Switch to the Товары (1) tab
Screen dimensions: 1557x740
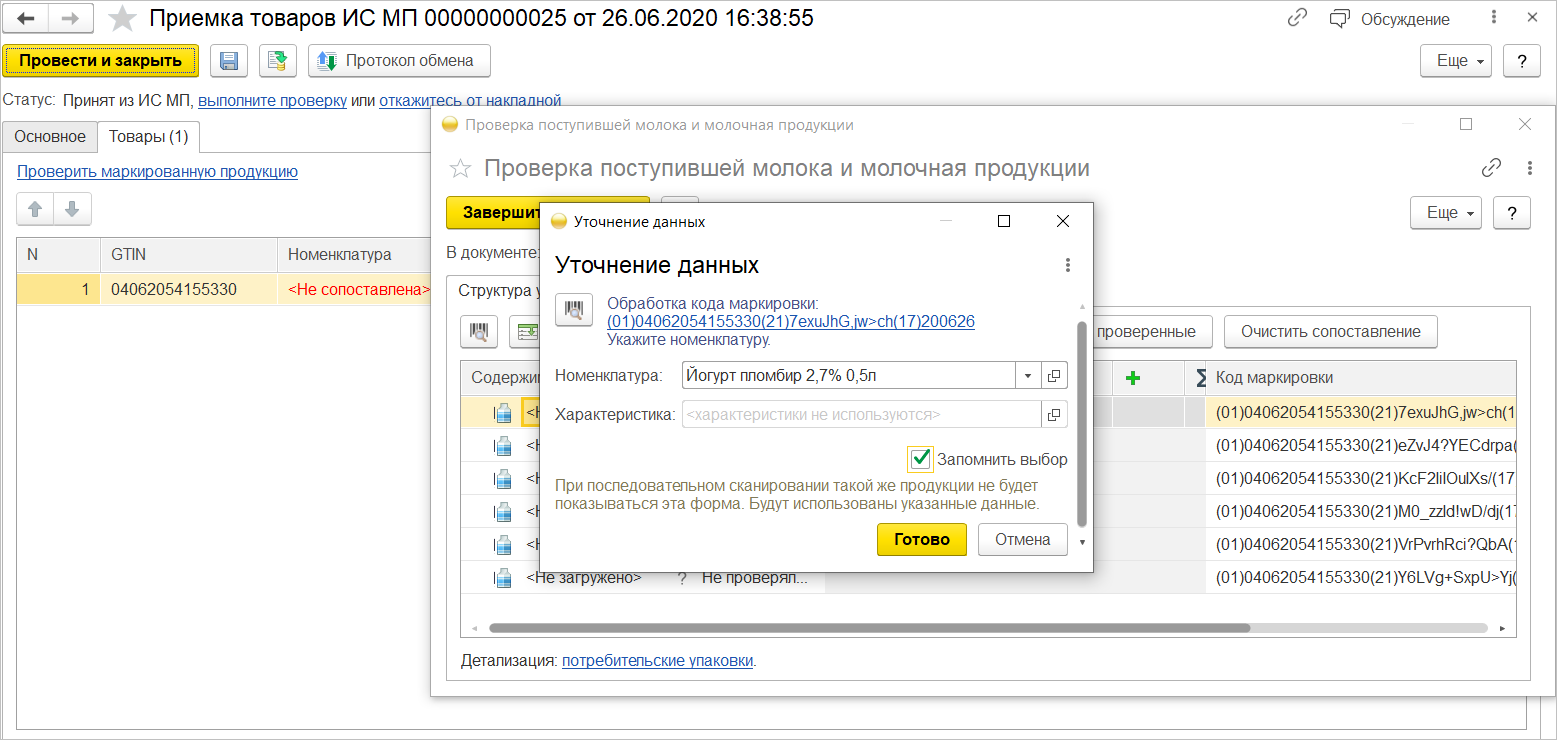coord(149,136)
